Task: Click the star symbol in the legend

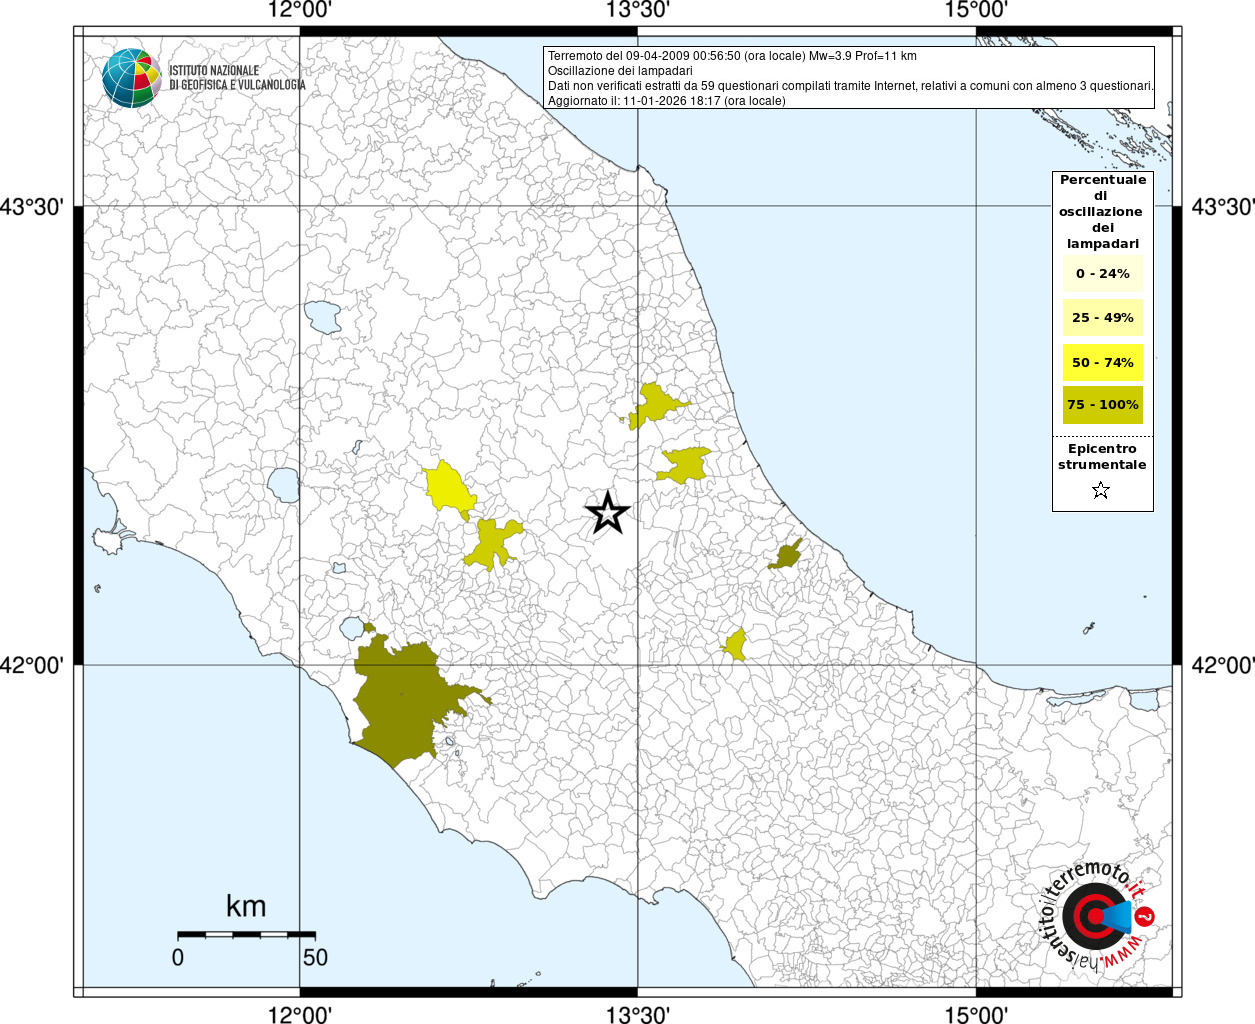Action: pyautogui.click(x=1101, y=490)
